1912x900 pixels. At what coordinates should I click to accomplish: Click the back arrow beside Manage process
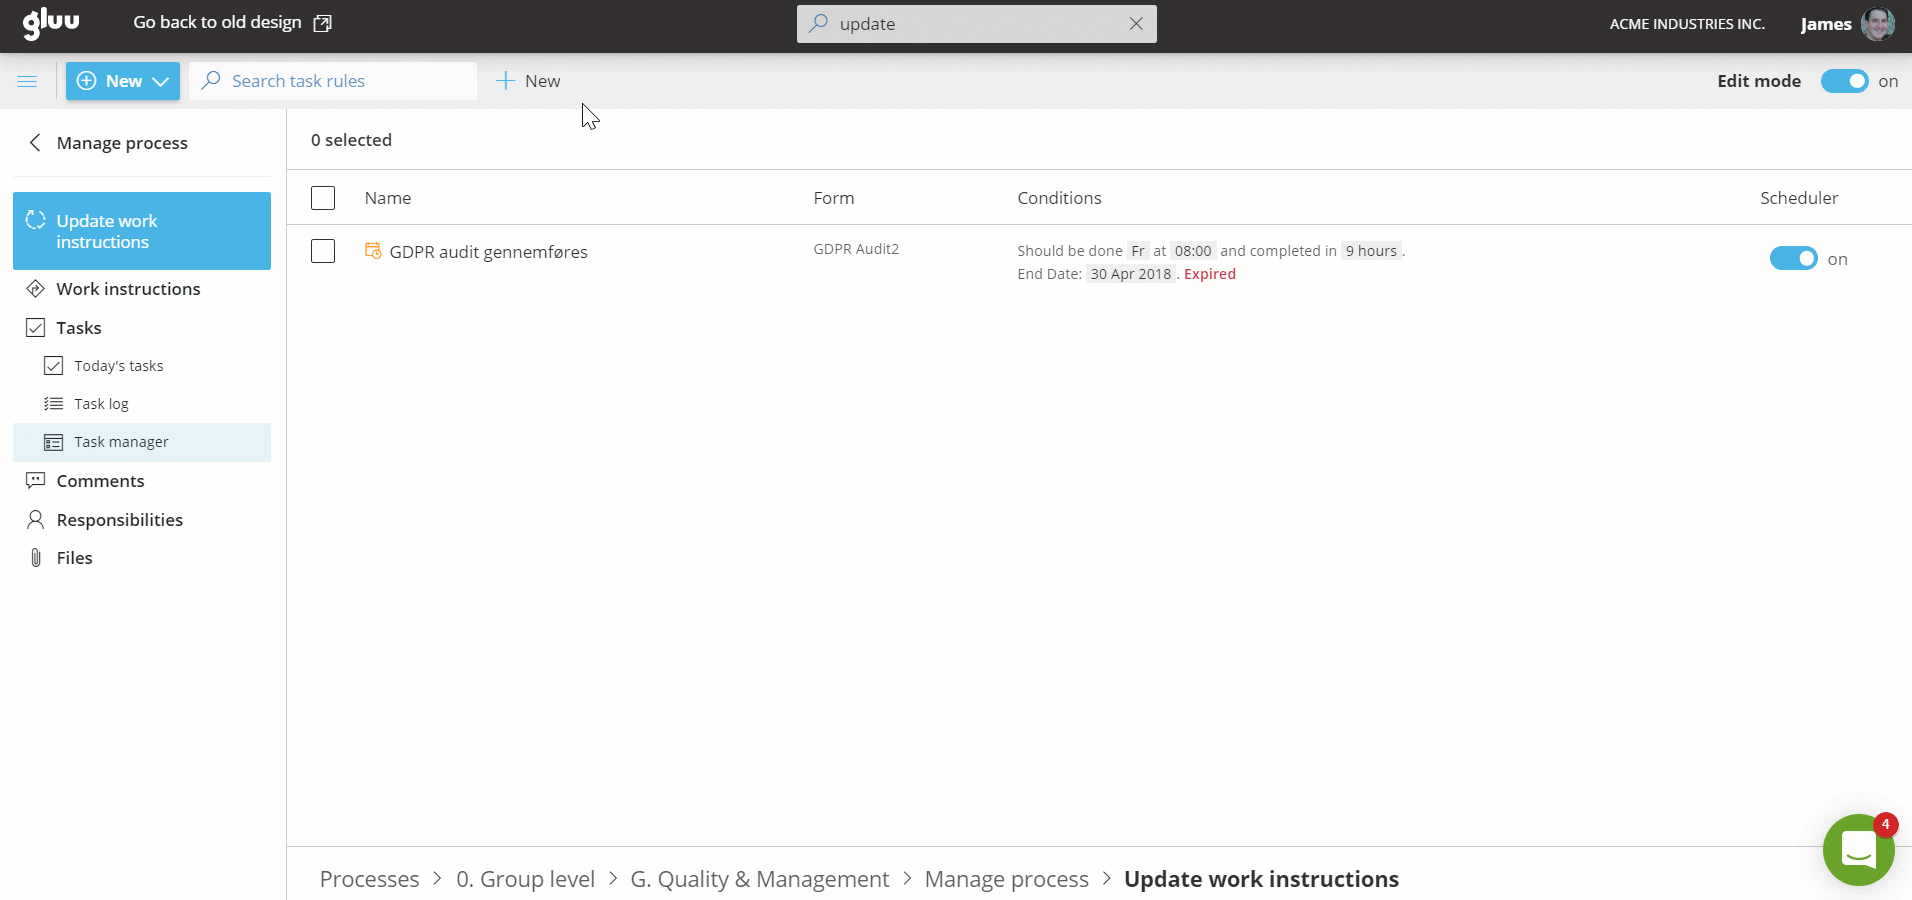coord(35,143)
